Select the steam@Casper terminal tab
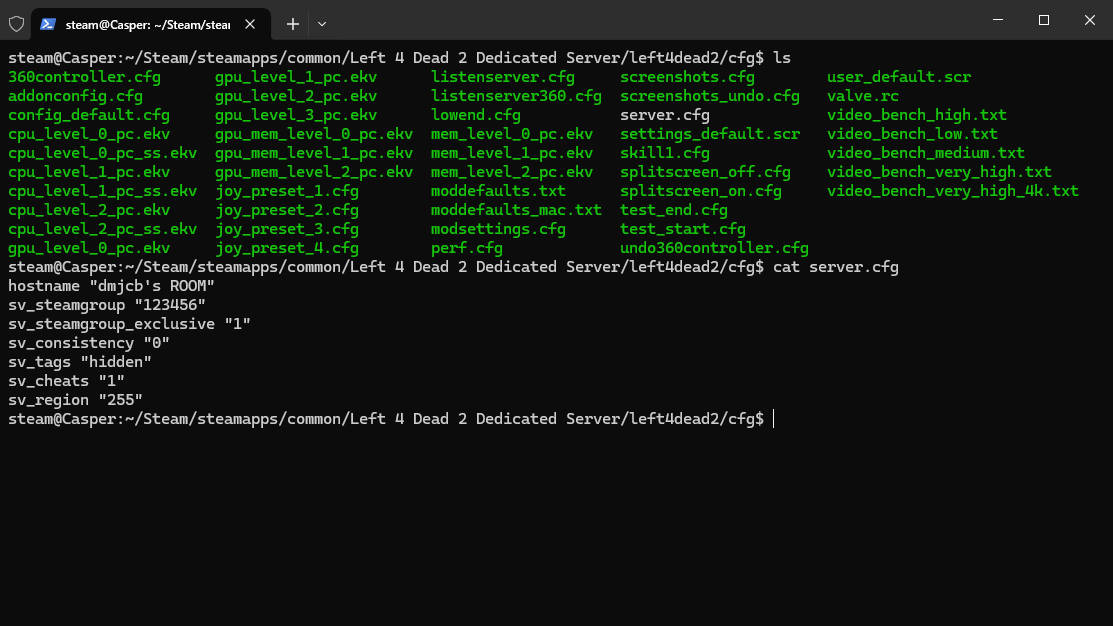 point(150,24)
